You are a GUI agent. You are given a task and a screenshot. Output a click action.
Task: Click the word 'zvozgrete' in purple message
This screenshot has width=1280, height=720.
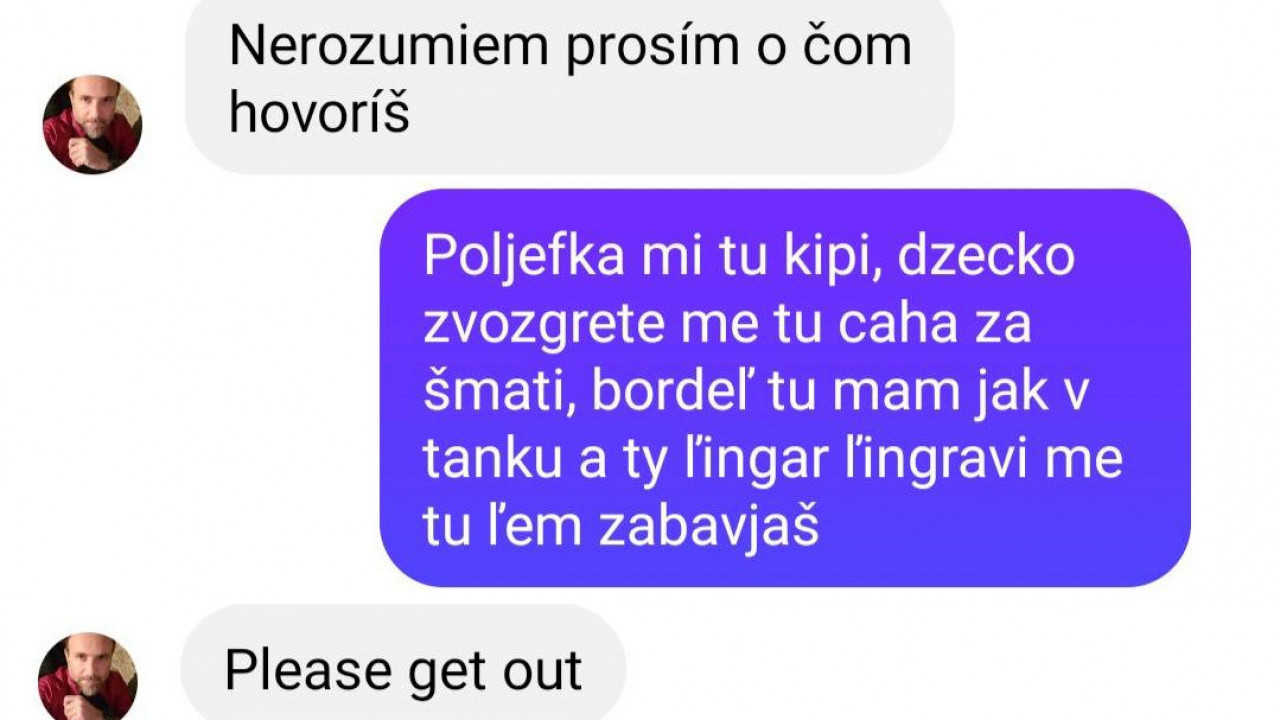(x=532, y=325)
